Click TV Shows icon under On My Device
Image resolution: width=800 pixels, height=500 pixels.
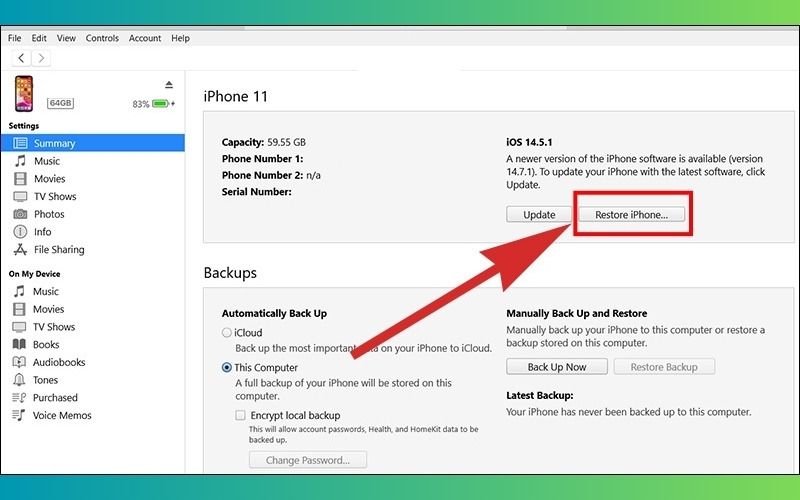tap(19, 327)
